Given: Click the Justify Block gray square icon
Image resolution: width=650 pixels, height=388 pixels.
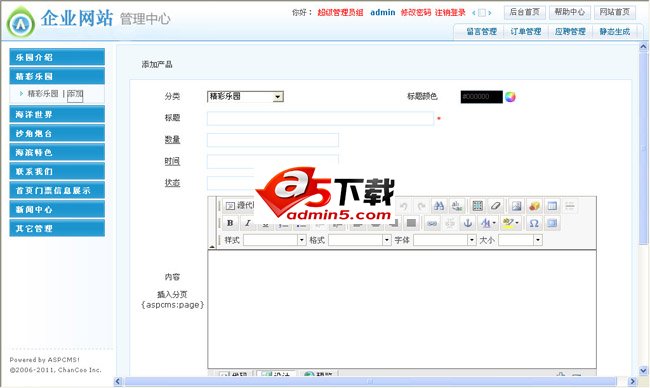Looking at the screenshot, I should (411, 223).
